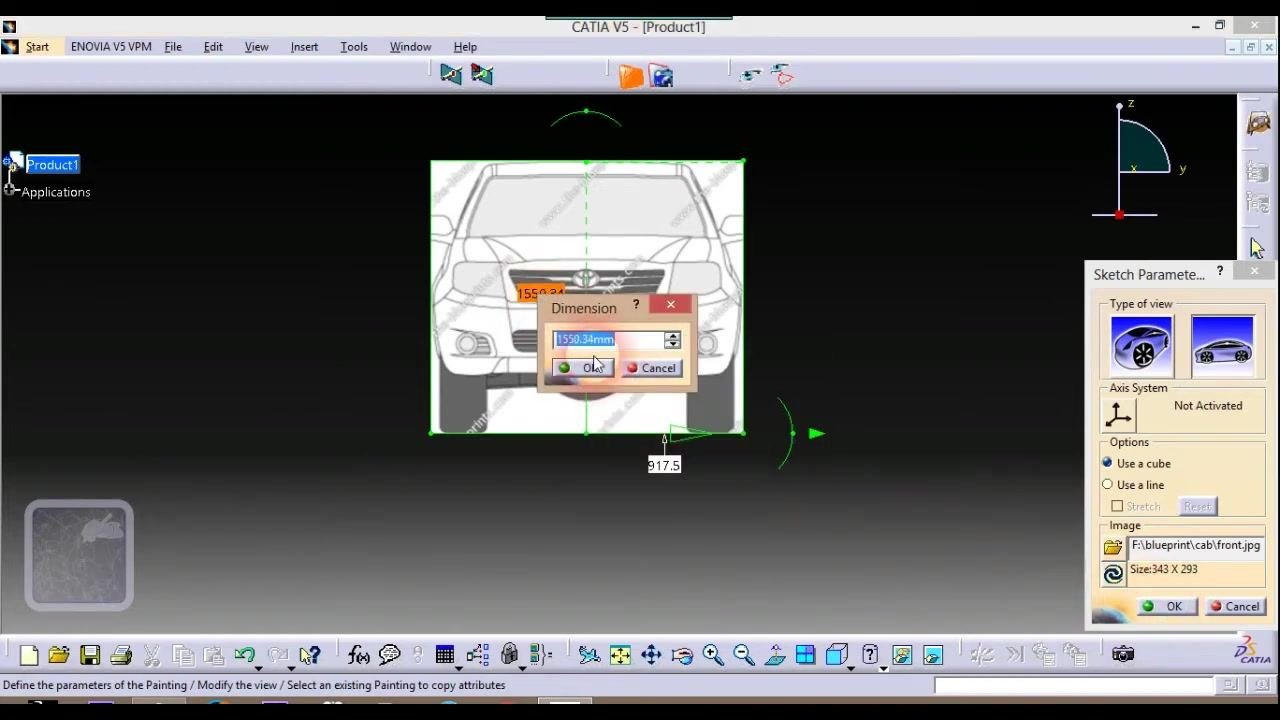The width and height of the screenshot is (1280, 720).
Task: Click the Zoom In magnifier
Action: tap(713, 655)
